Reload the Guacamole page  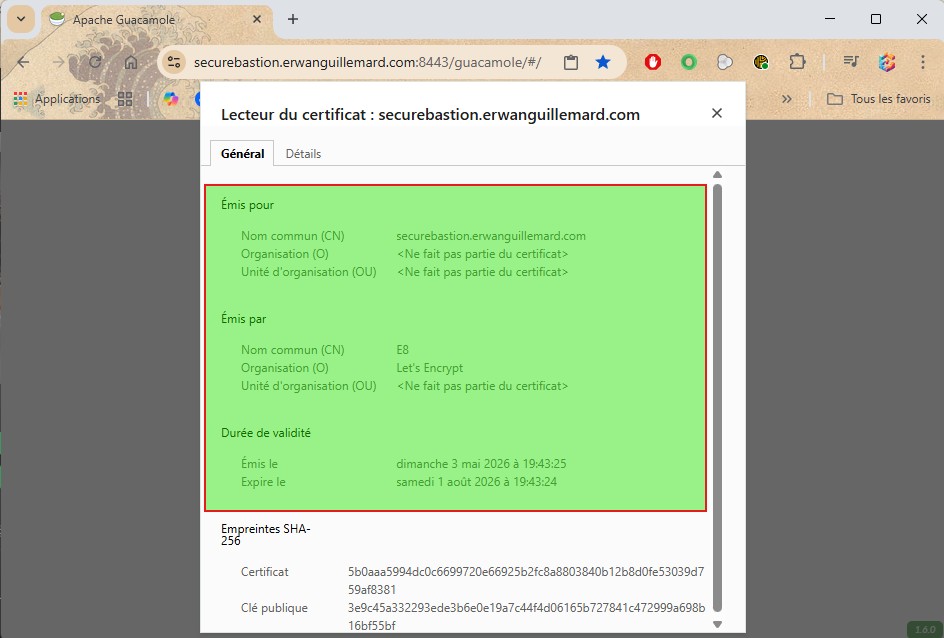click(x=95, y=62)
